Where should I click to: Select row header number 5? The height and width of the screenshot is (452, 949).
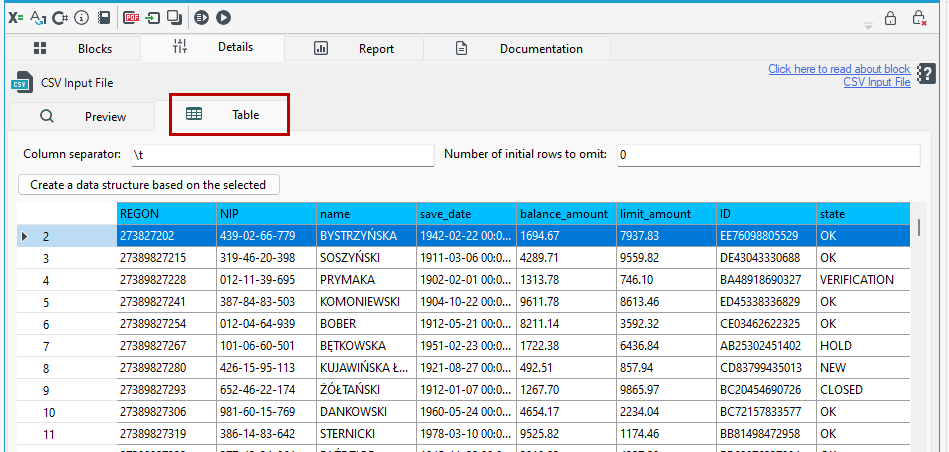coord(67,302)
